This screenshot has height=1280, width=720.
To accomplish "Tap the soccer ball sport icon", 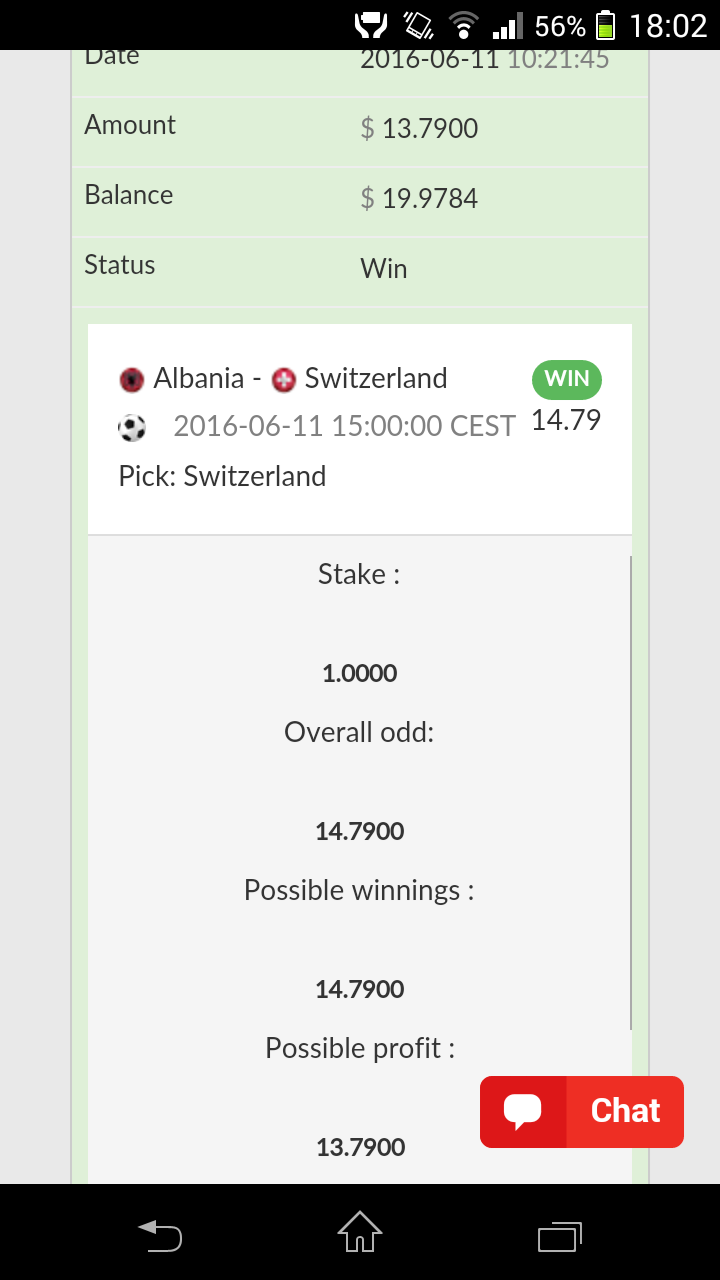I will tap(132, 429).
